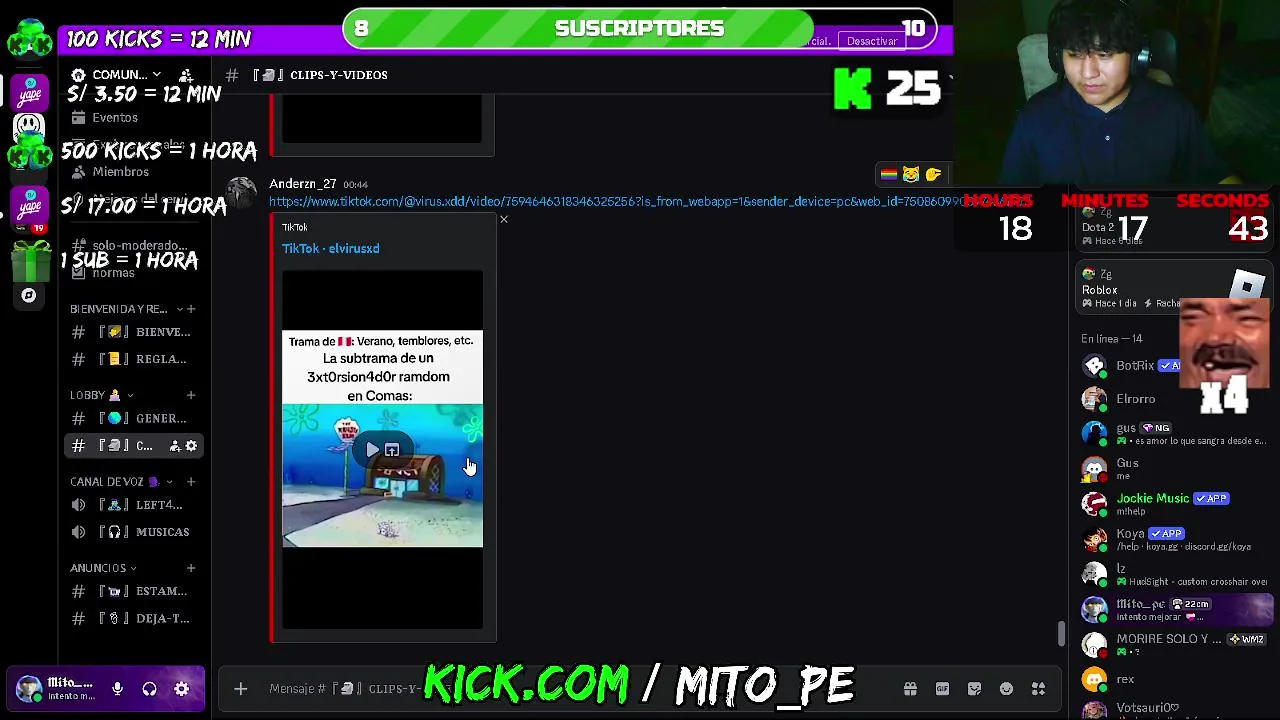Close the TikTok embed preview

click(504, 219)
